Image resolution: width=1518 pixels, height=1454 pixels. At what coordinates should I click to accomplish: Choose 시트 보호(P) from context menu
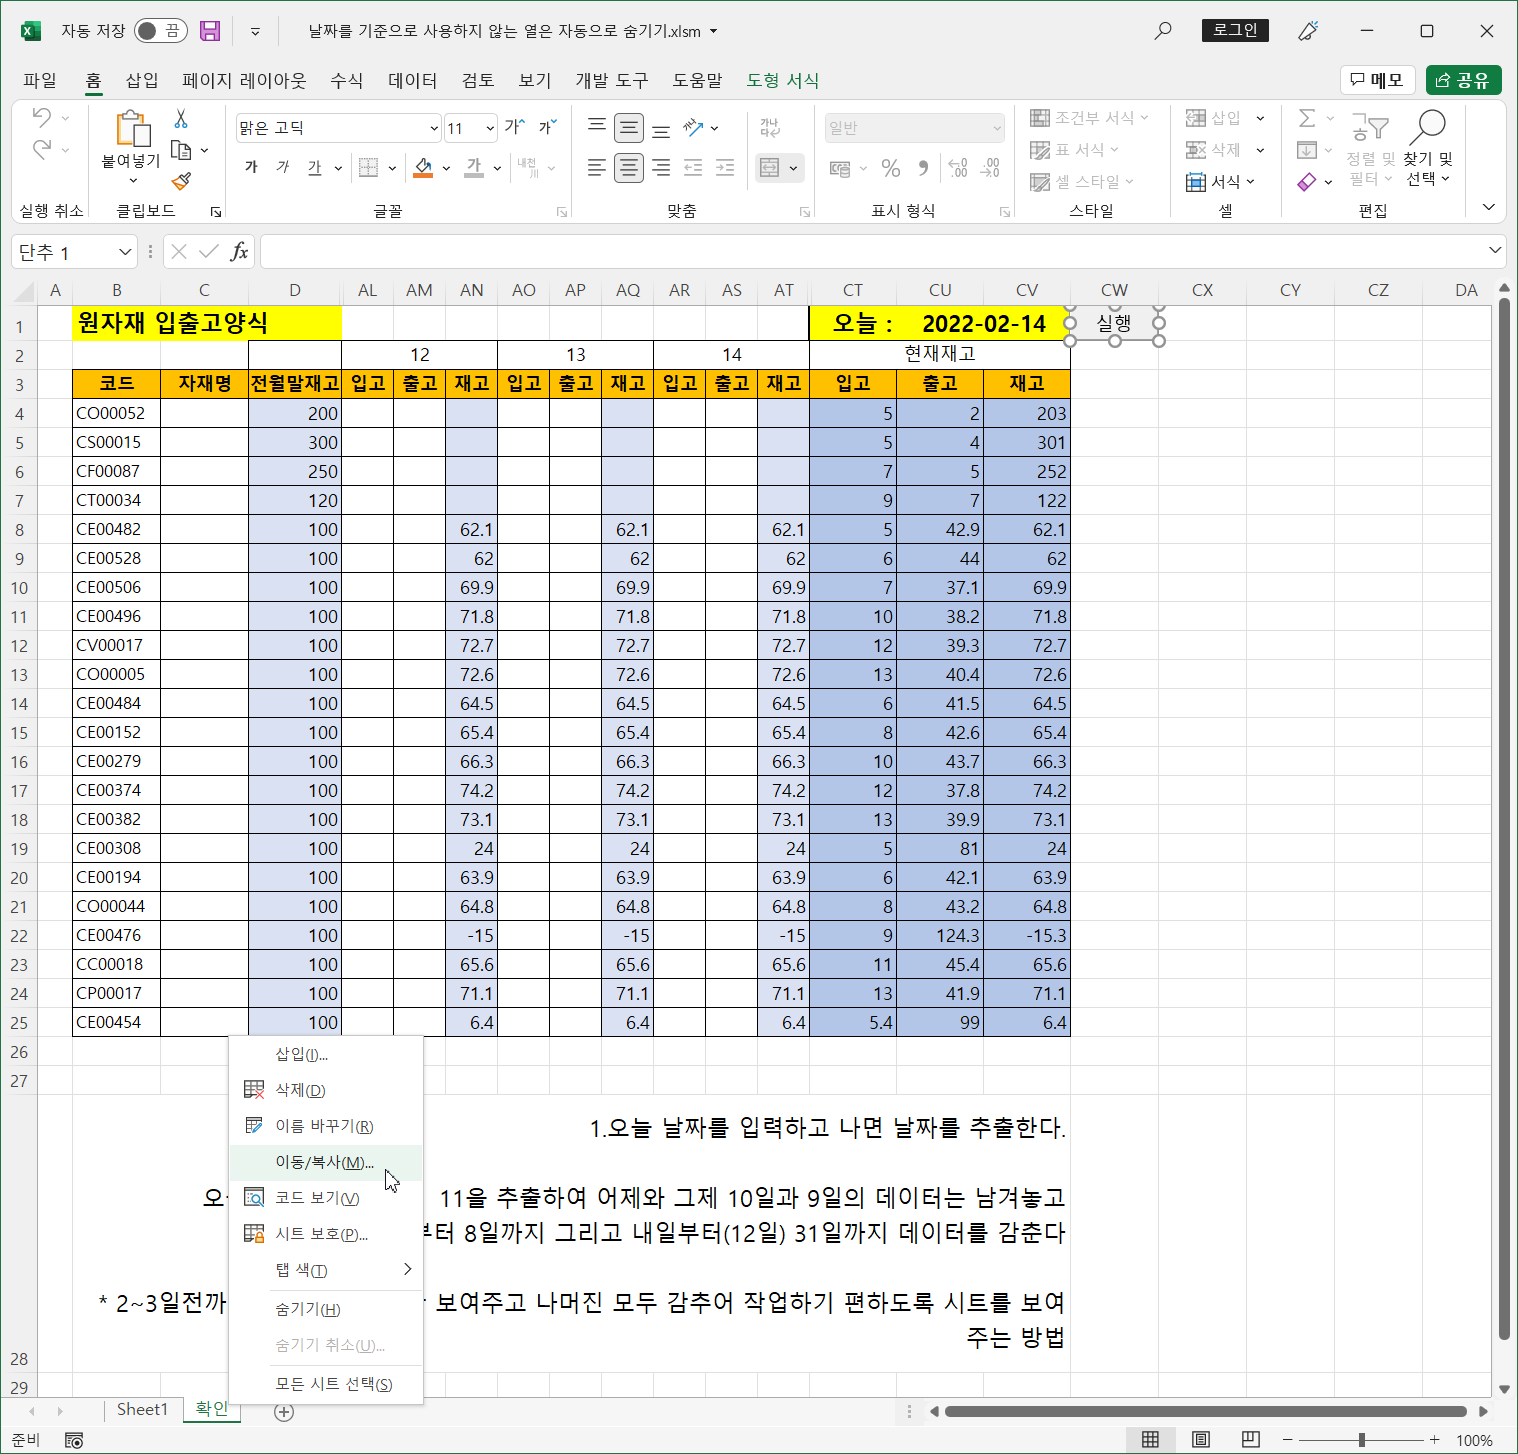(326, 1234)
